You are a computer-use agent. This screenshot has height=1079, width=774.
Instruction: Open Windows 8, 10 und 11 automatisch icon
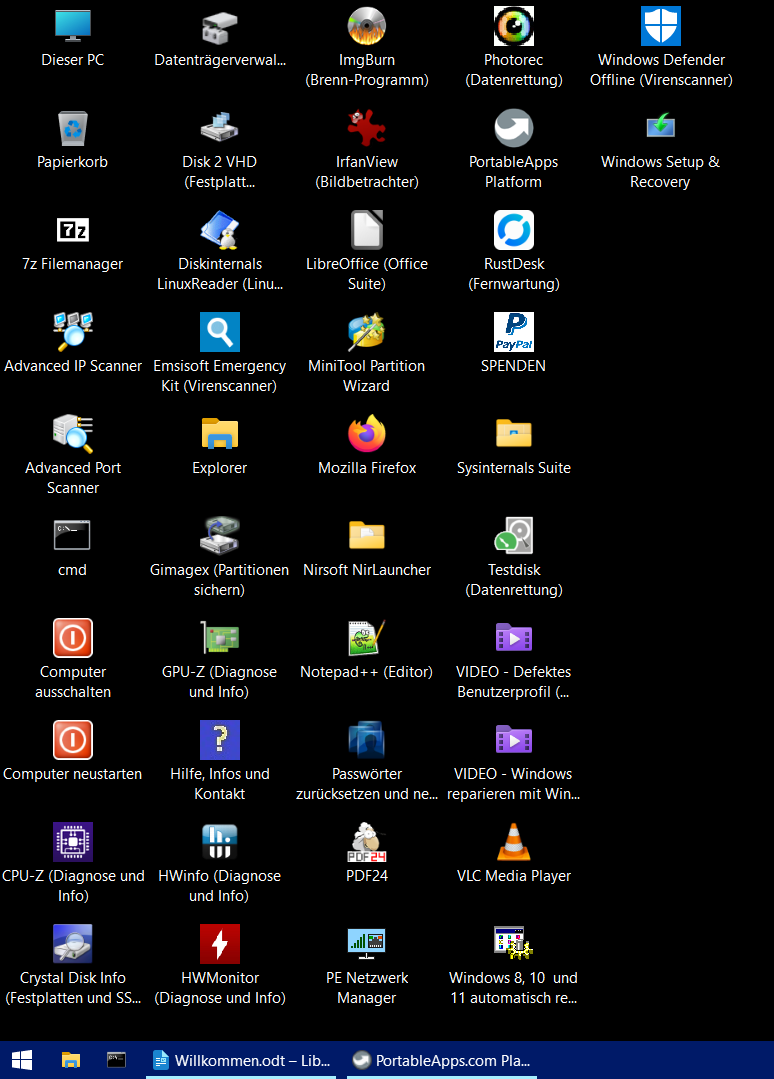514,943
